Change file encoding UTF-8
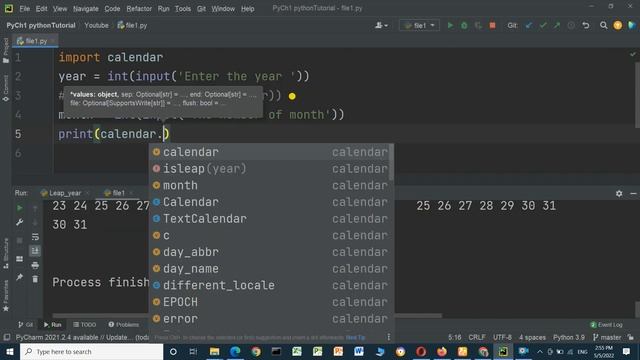 point(502,337)
